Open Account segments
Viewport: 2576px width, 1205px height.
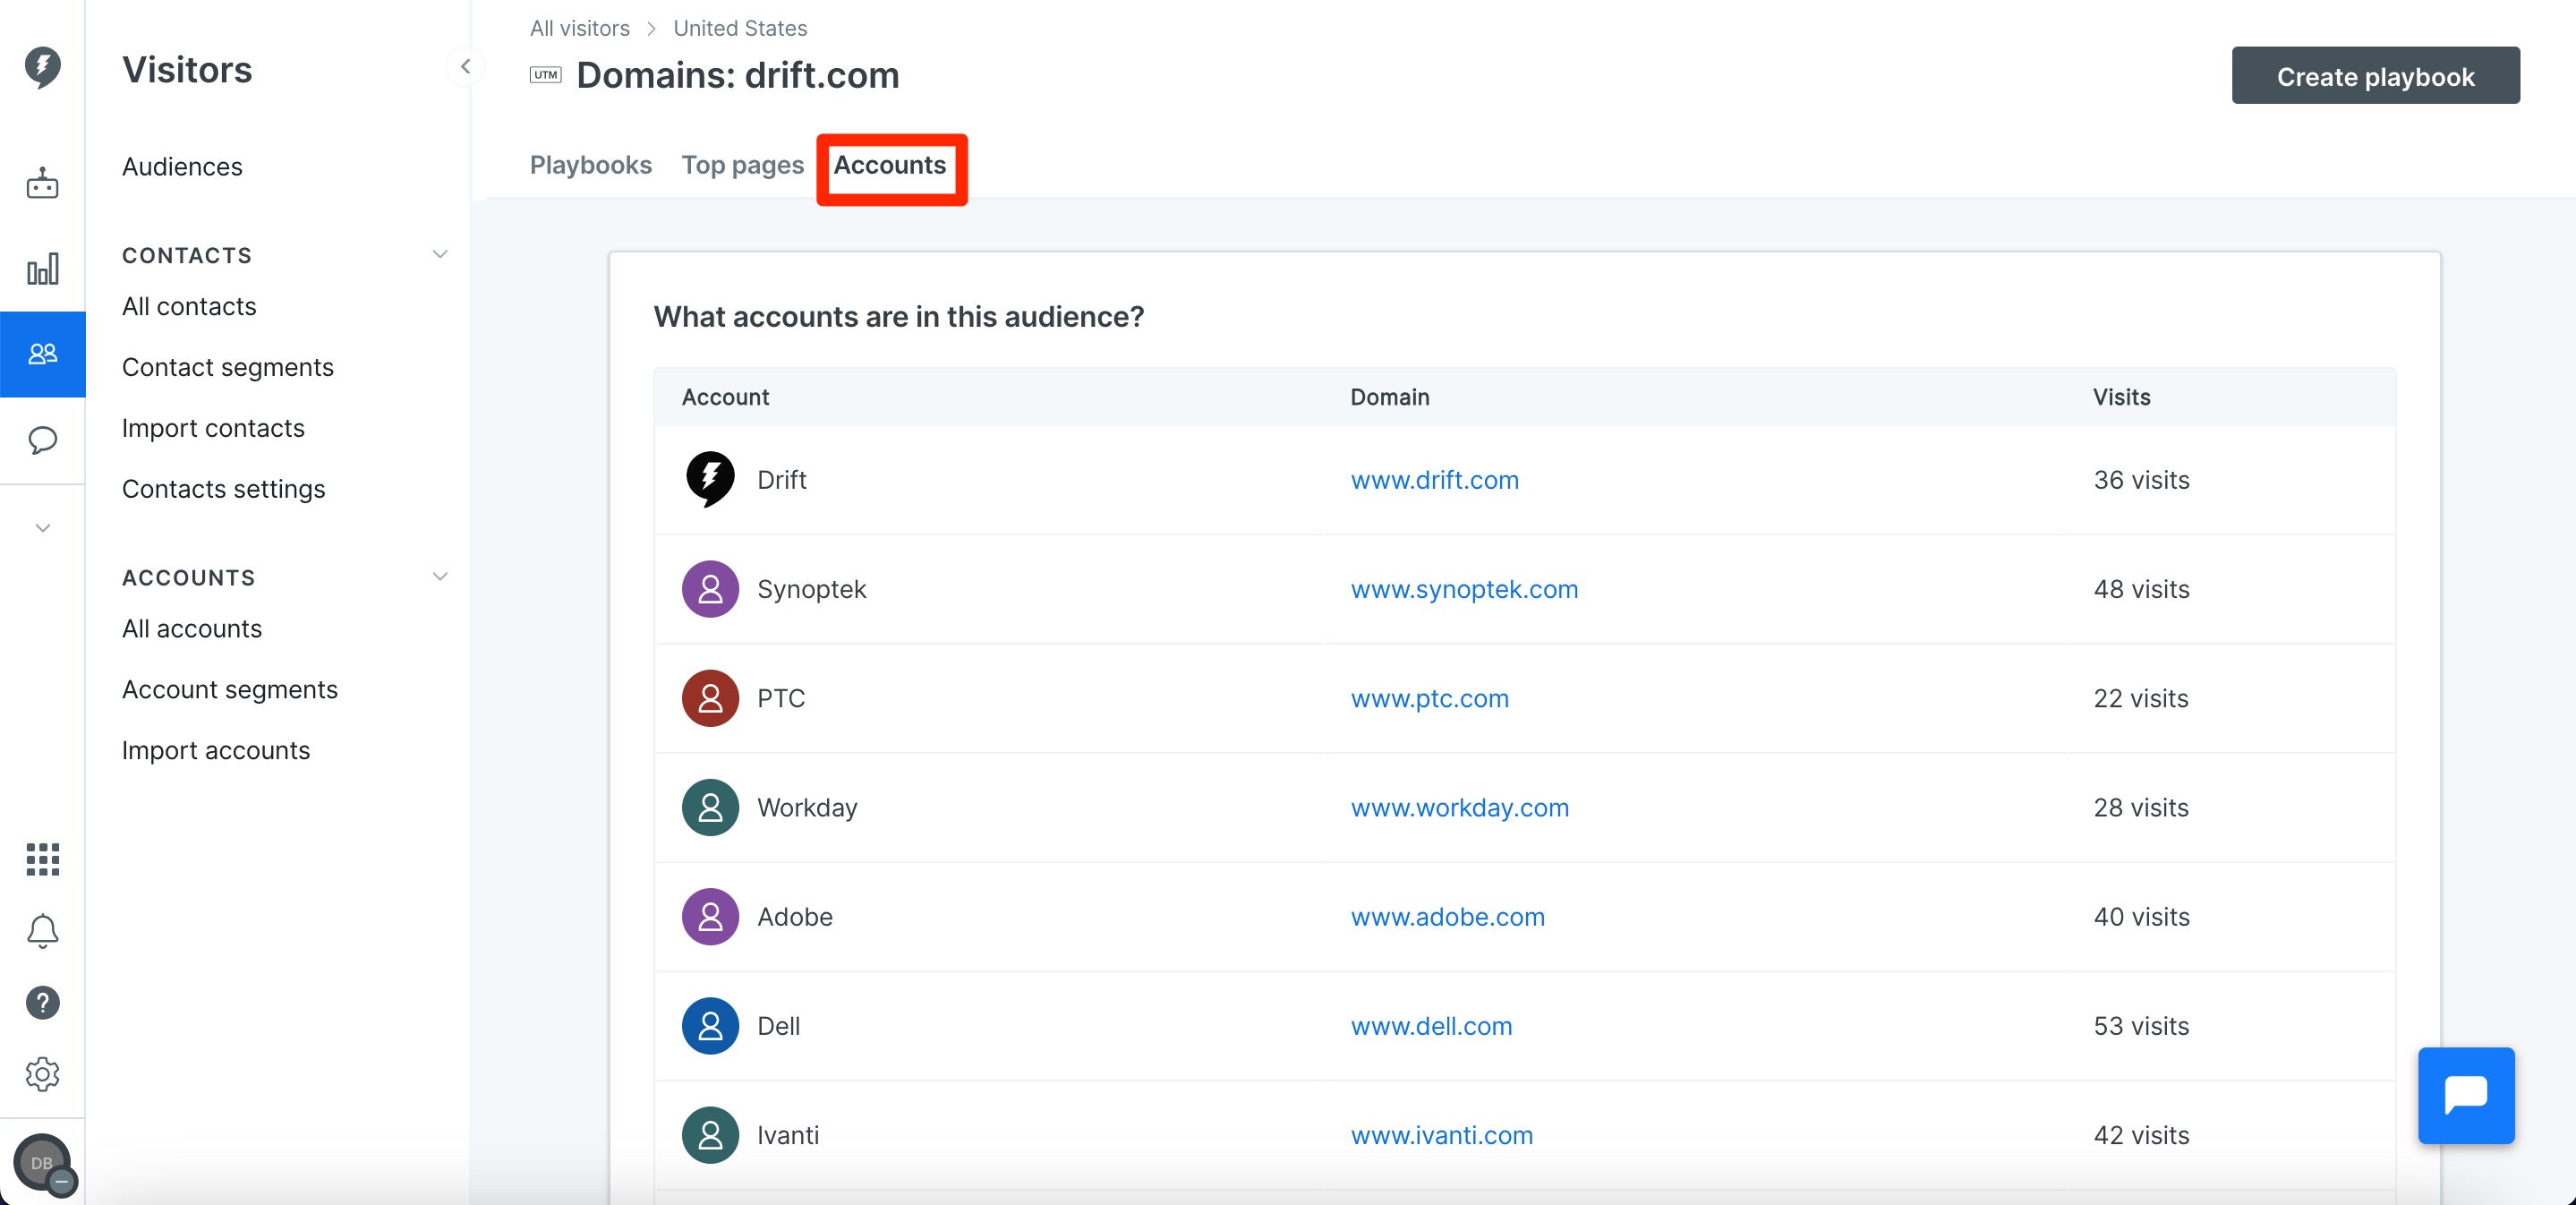coord(230,689)
